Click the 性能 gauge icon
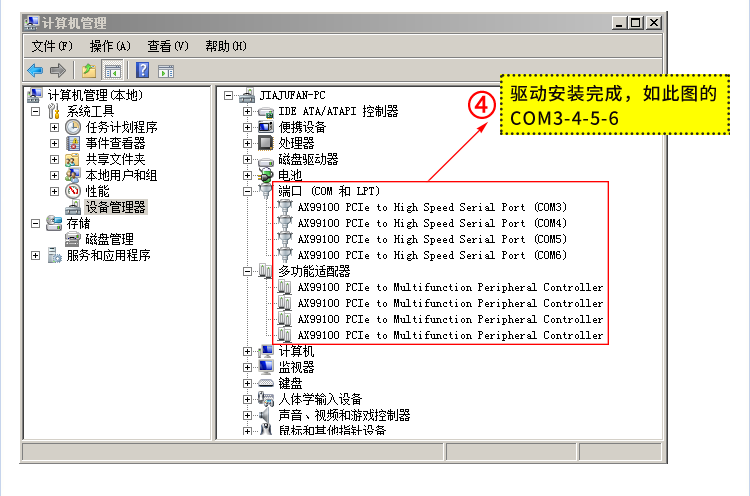750x496 pixels. (73, 191)
